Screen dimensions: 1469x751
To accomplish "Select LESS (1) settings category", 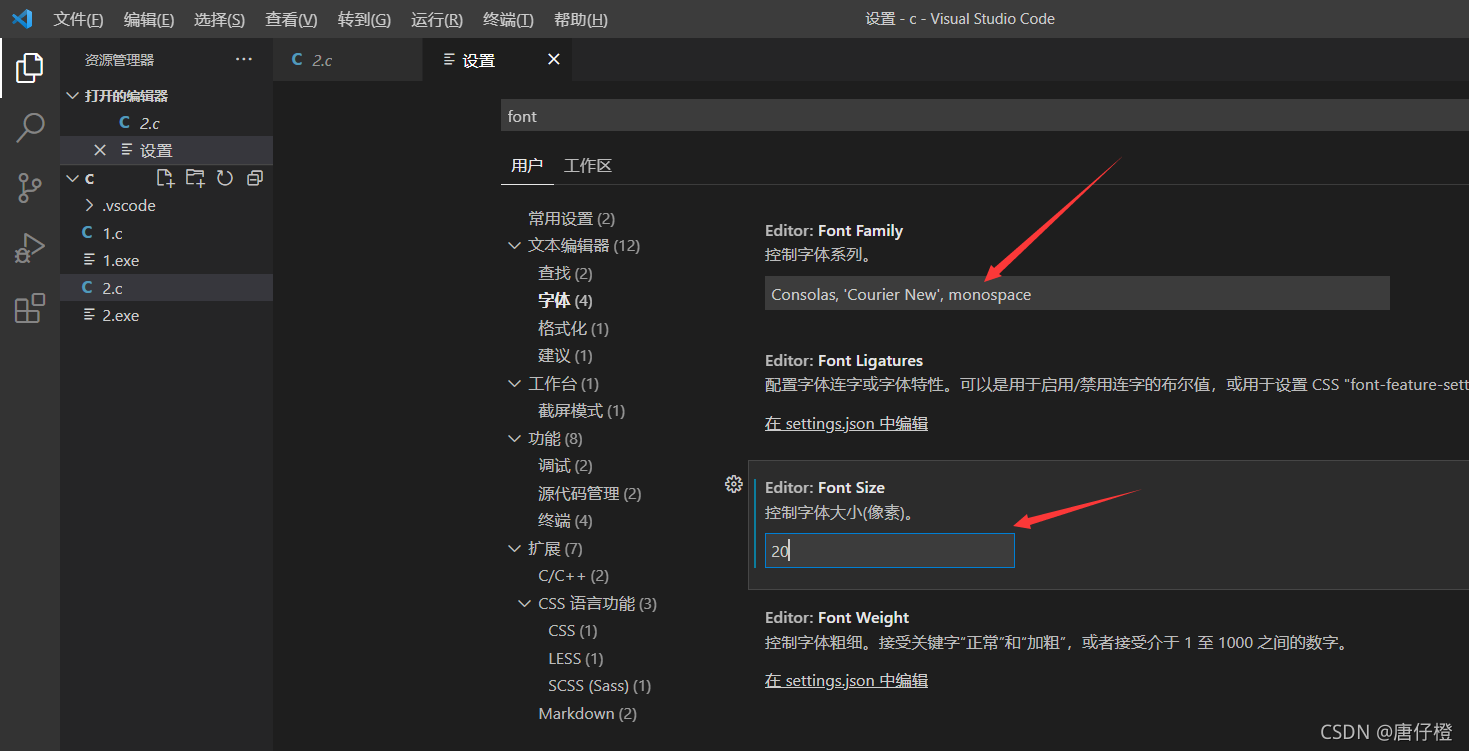I will coord(575,659).
